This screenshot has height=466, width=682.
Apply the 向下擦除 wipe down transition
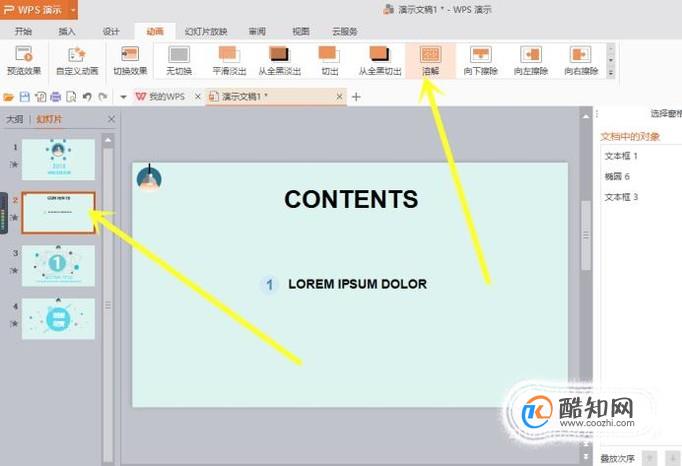click(x=481, y=61)
